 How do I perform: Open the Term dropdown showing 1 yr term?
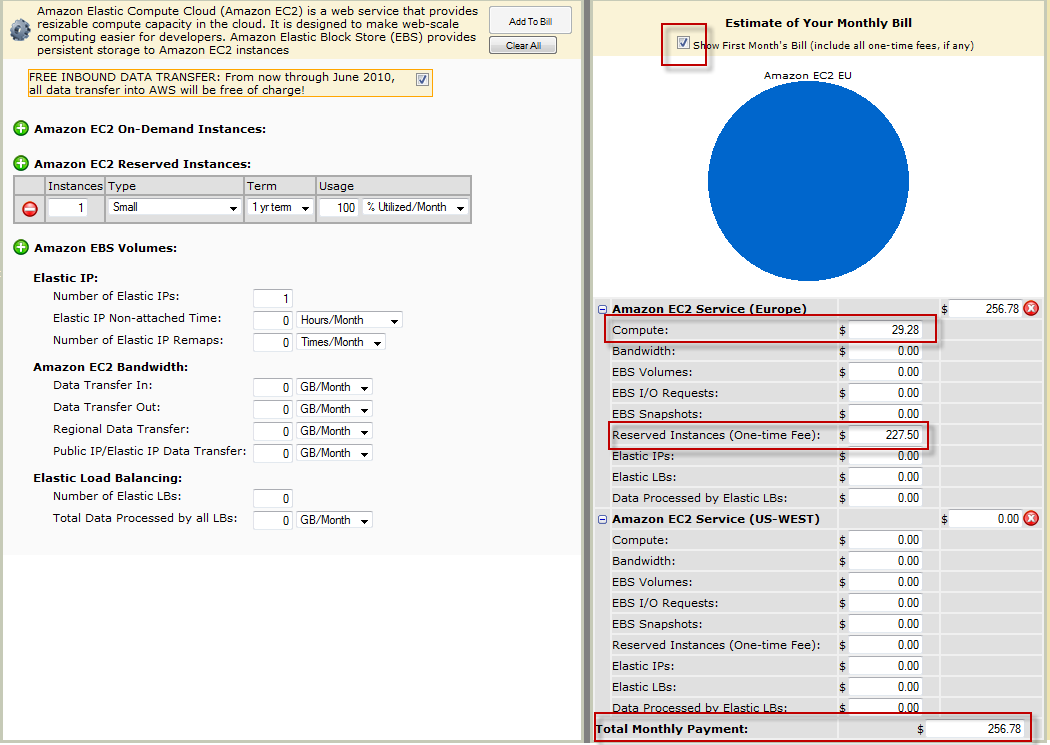(x=280, y=208)
